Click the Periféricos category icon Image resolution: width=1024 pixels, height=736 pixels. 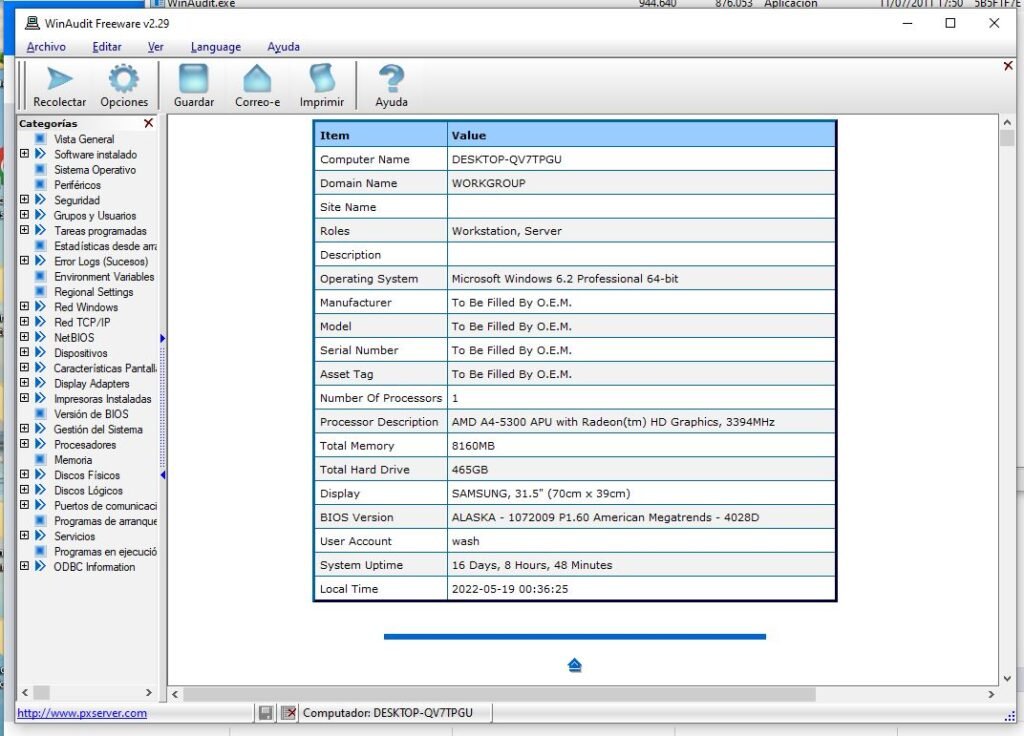40,184
